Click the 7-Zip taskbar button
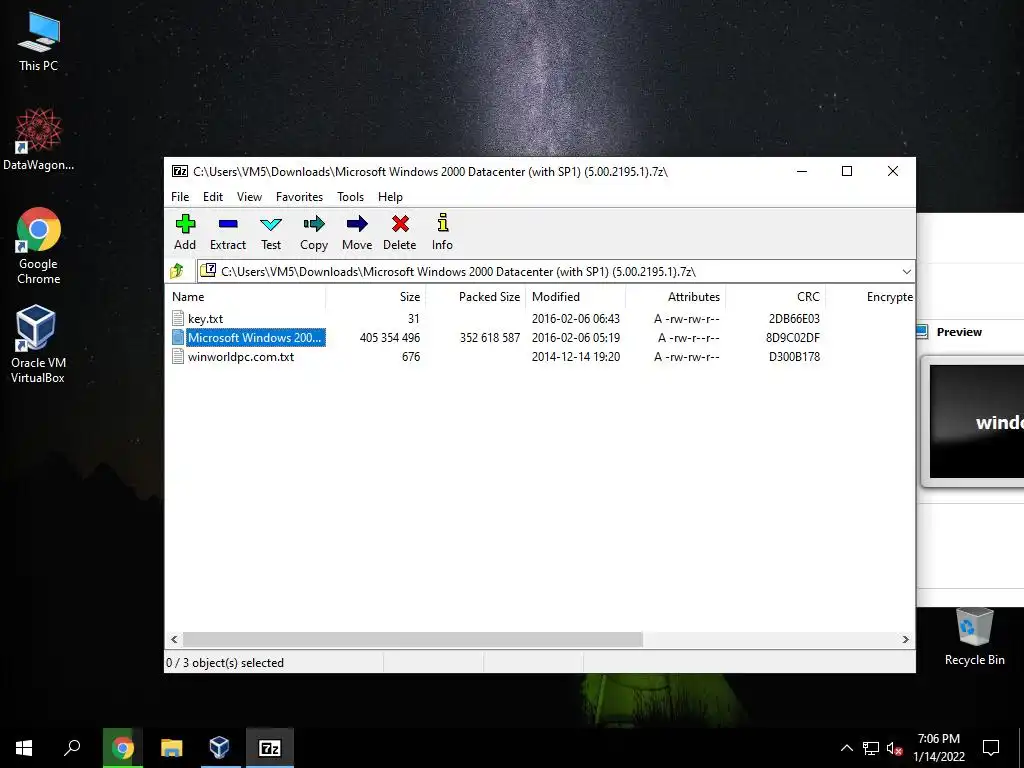 pos(270,748)
